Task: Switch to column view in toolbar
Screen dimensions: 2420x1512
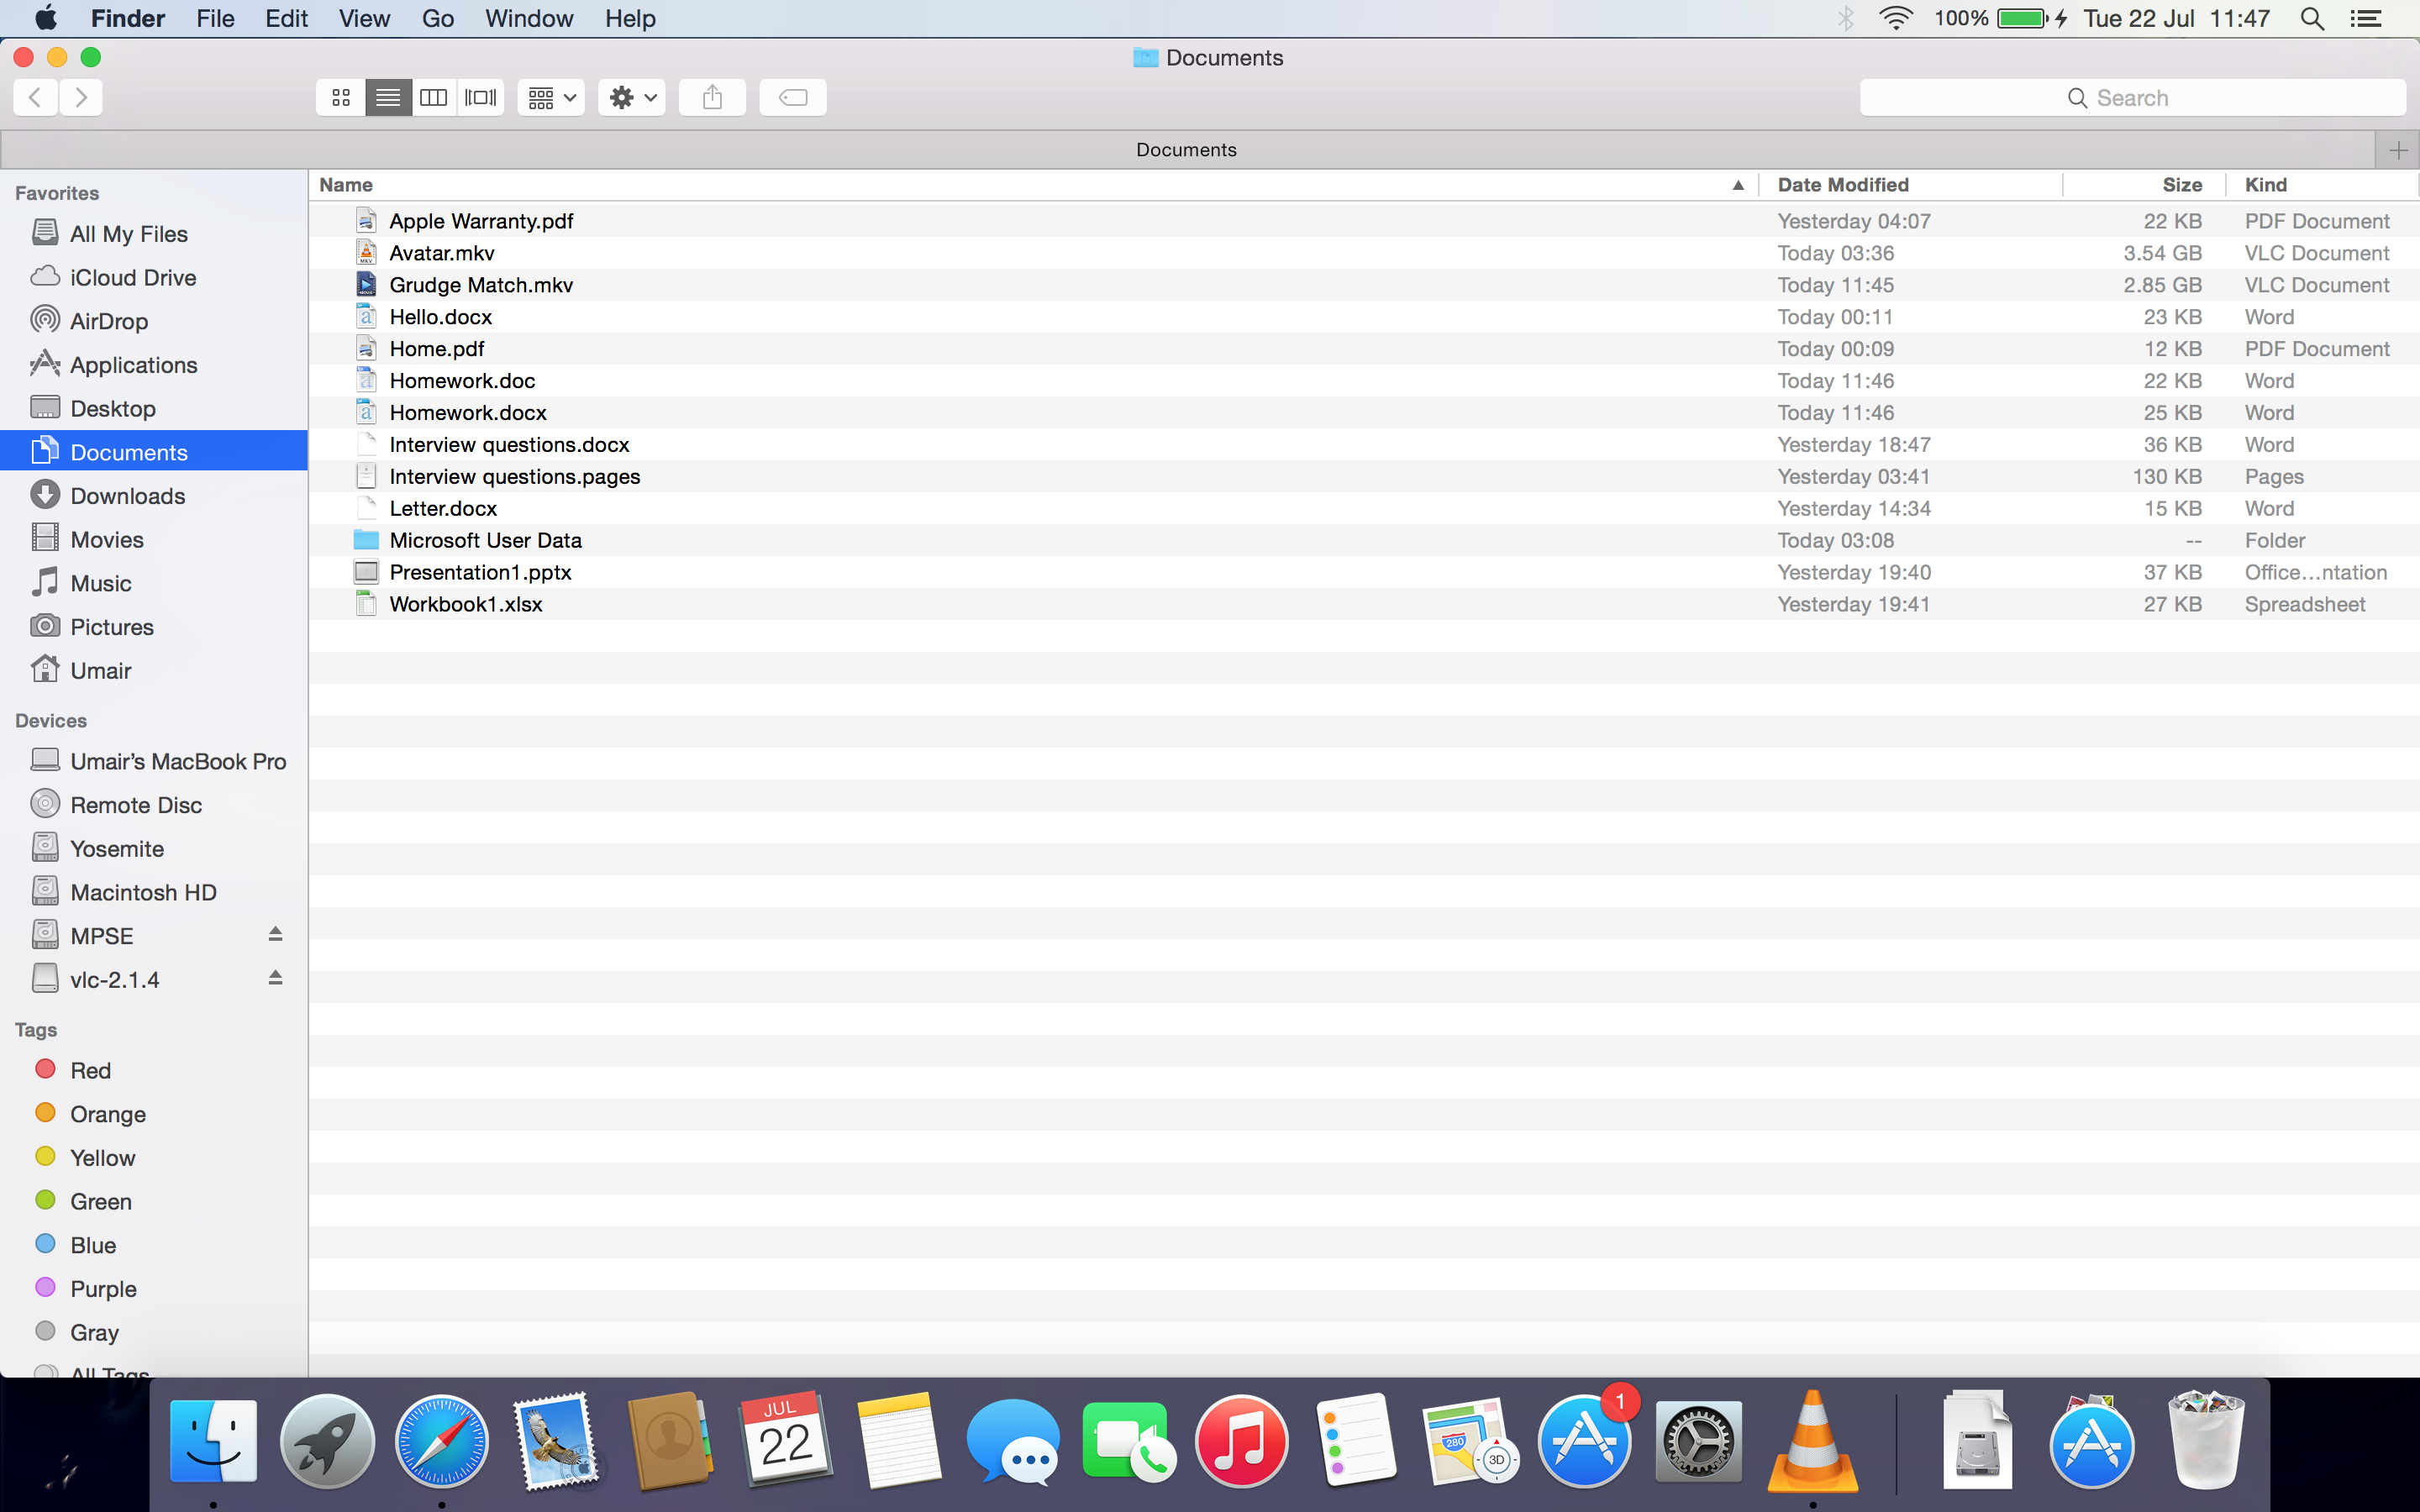Action: (x=433, y=97)
